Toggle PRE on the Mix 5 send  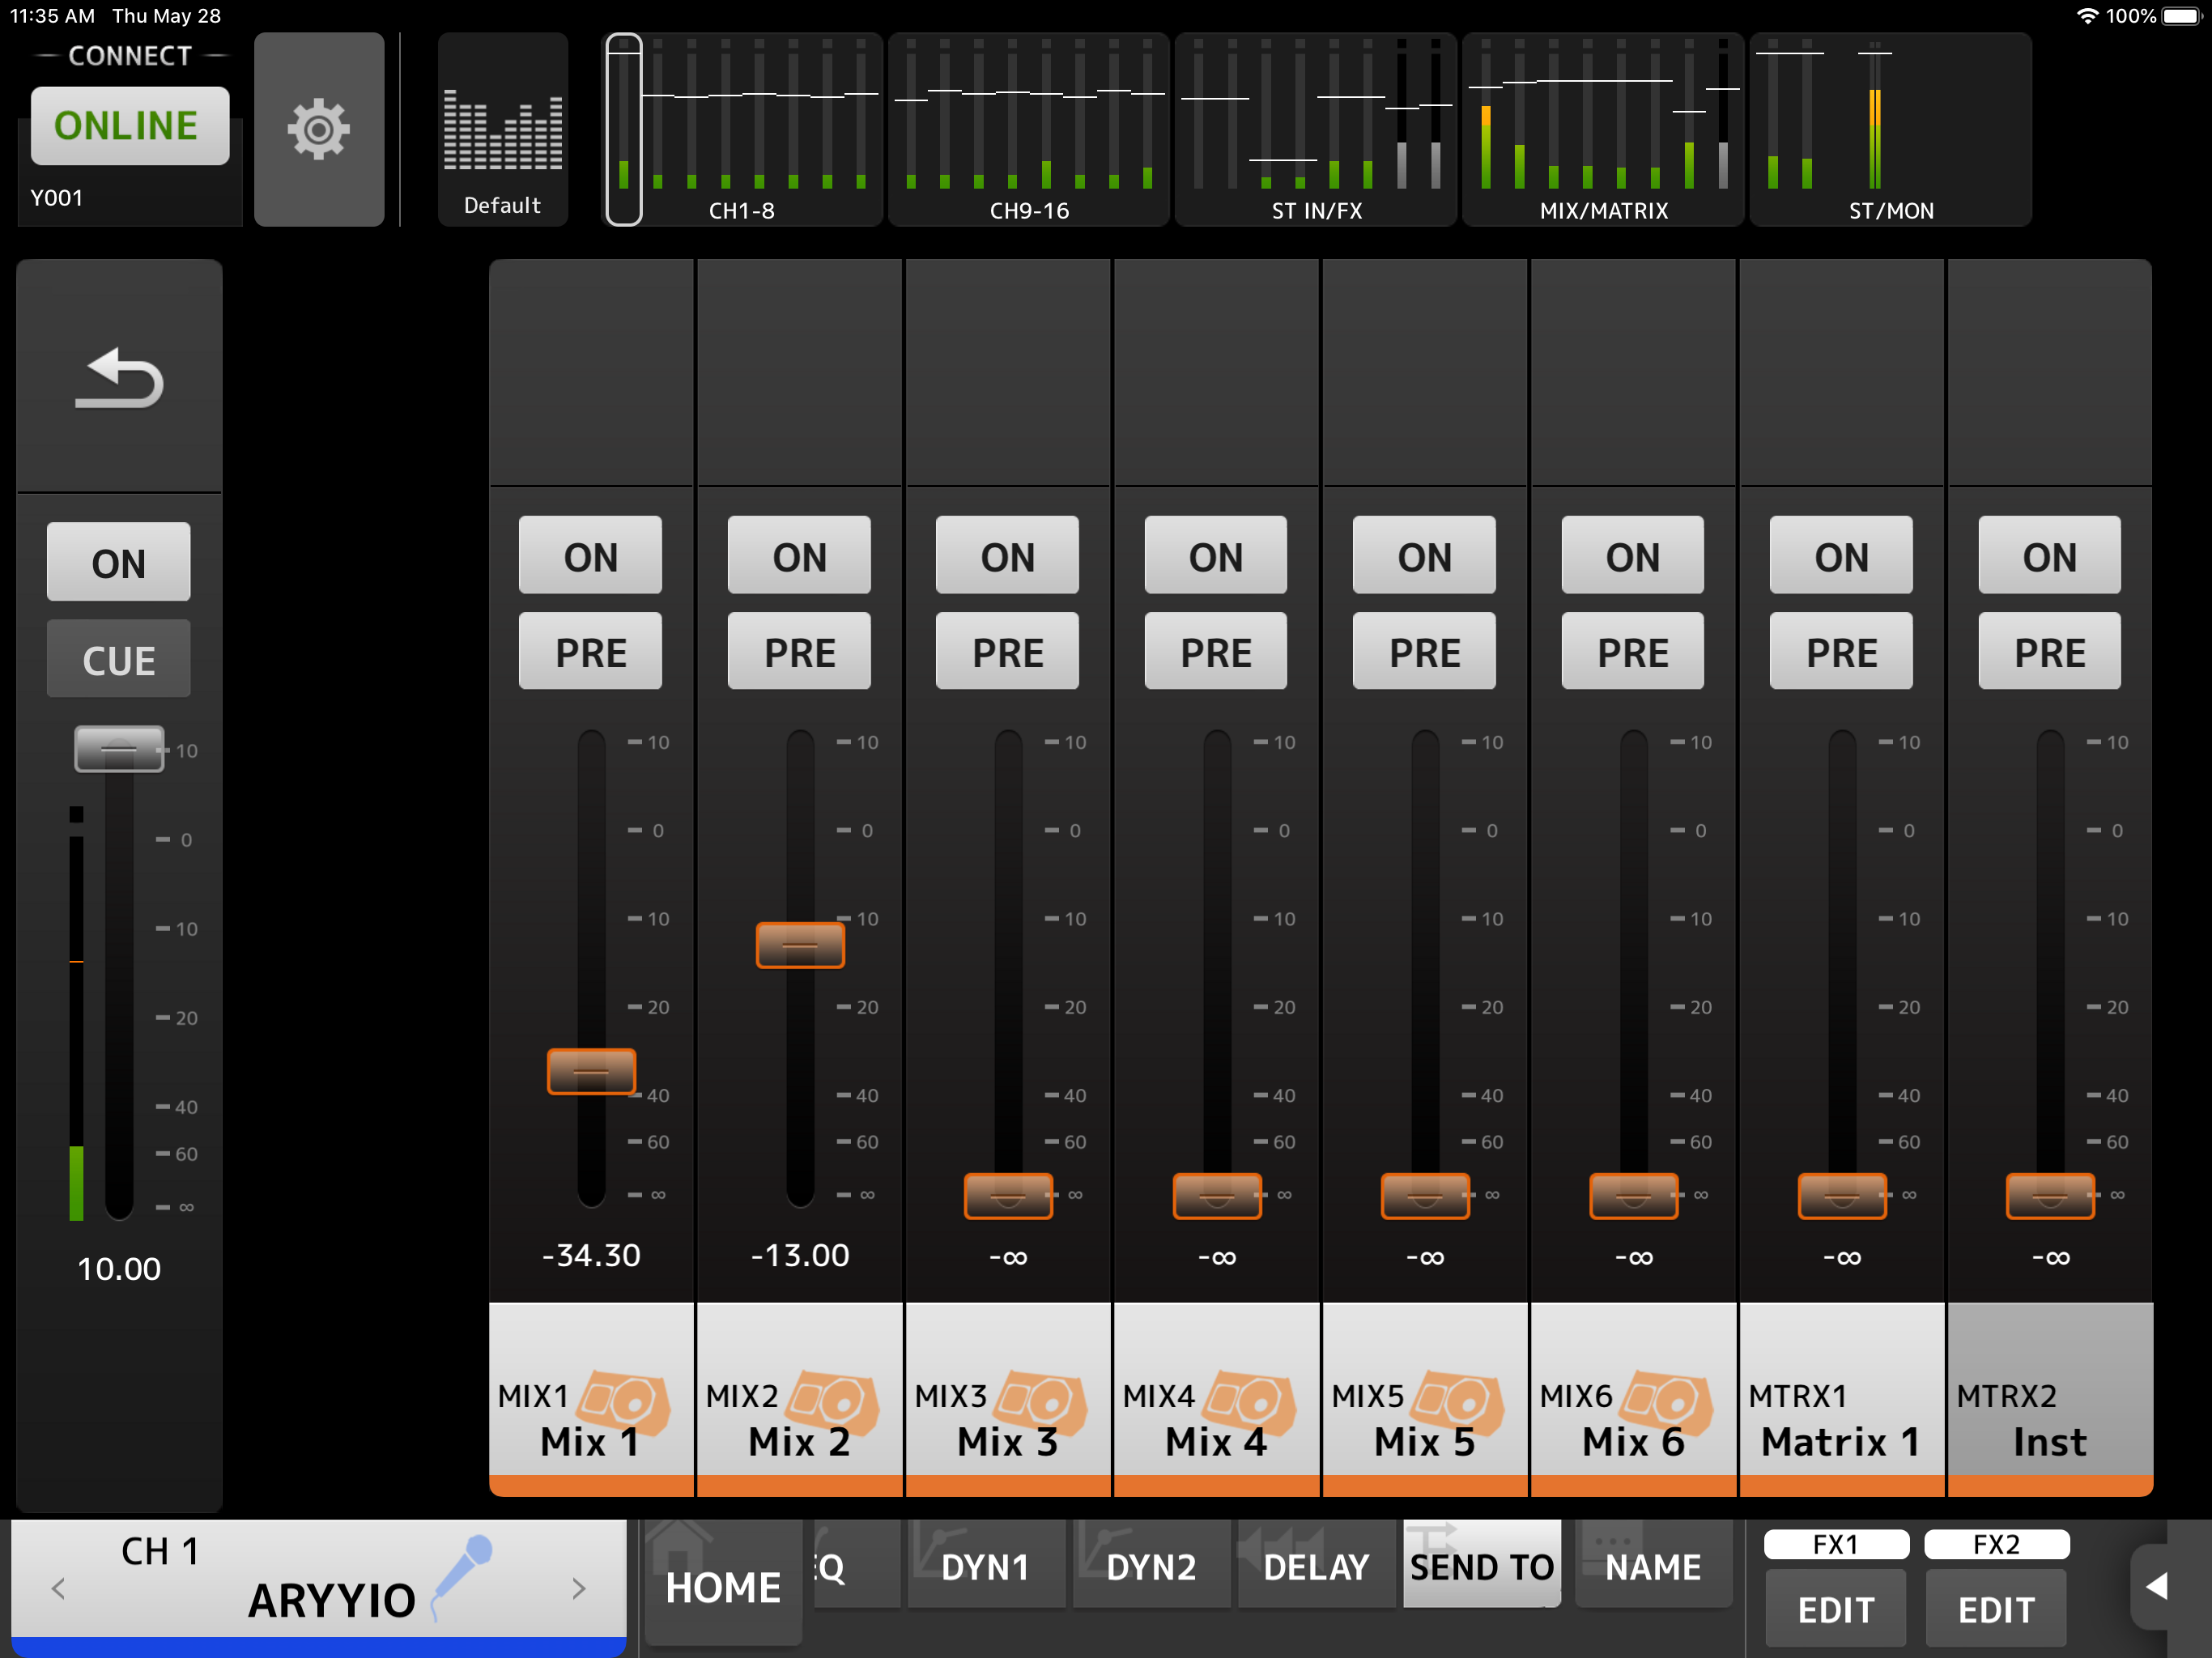click(x=1423, y=652)
